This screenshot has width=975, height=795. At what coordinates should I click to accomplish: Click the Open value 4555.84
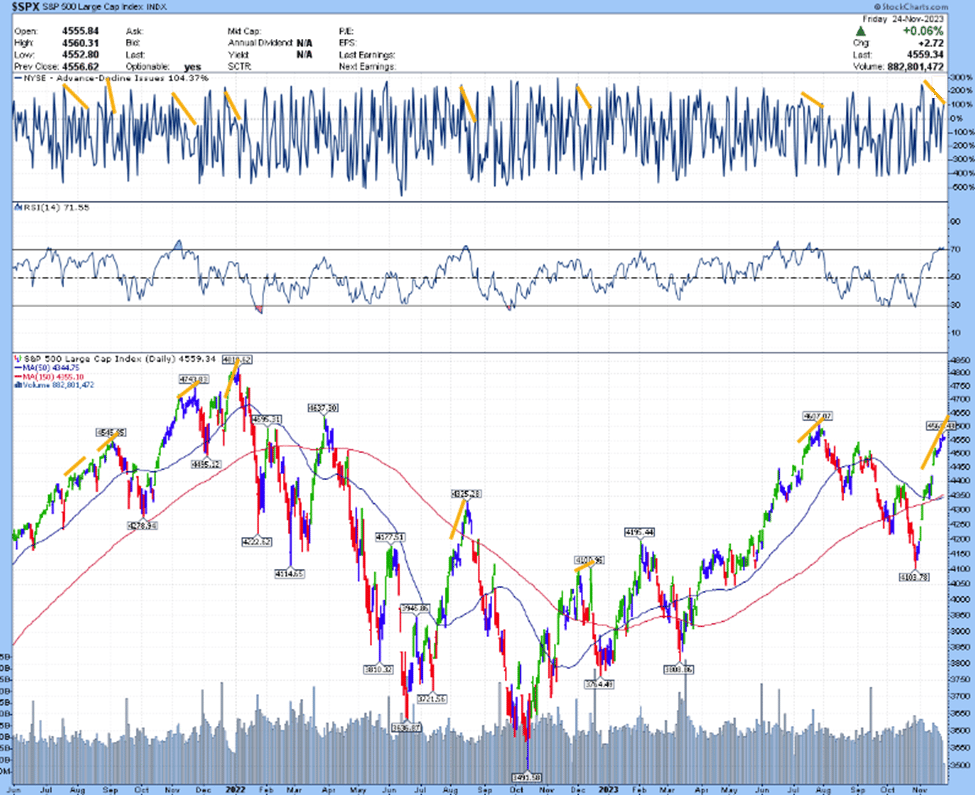(x=80, y=31)
